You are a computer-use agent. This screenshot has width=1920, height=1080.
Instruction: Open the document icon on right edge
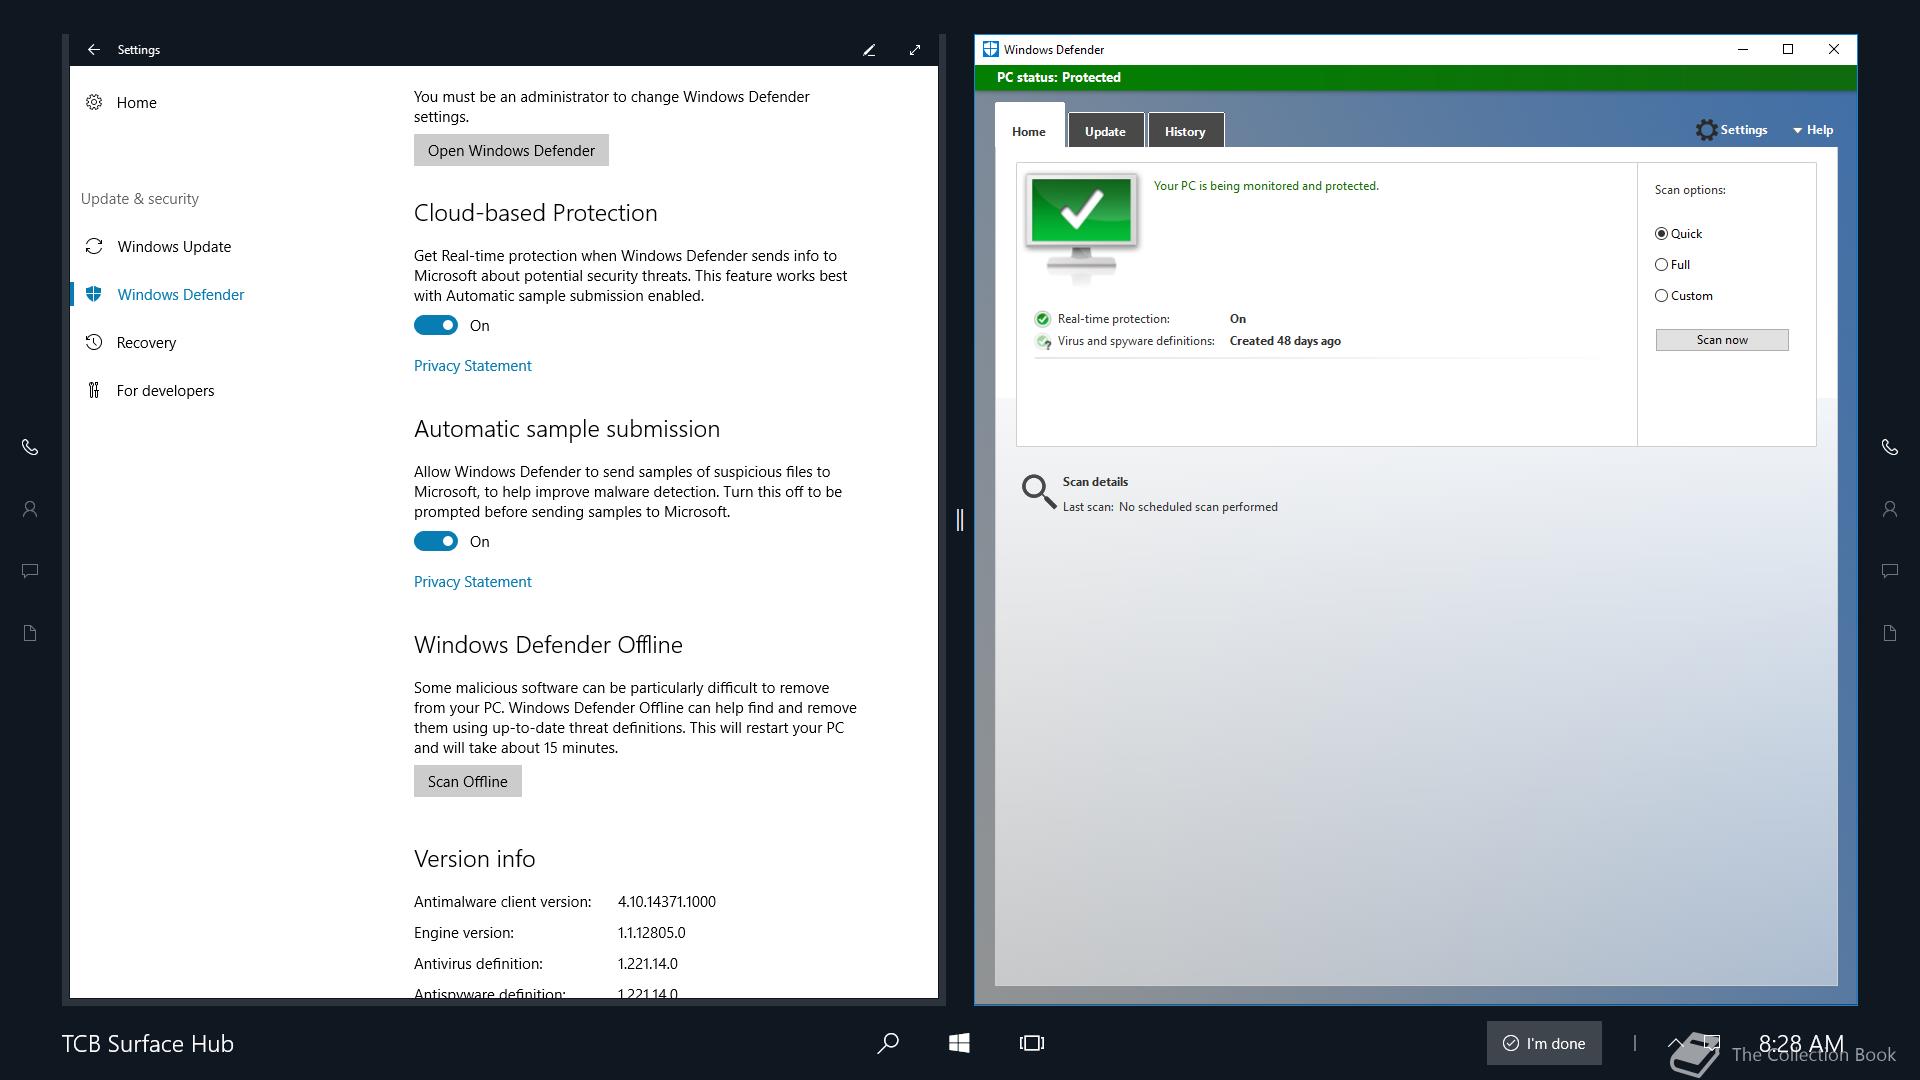point(1890,633)
